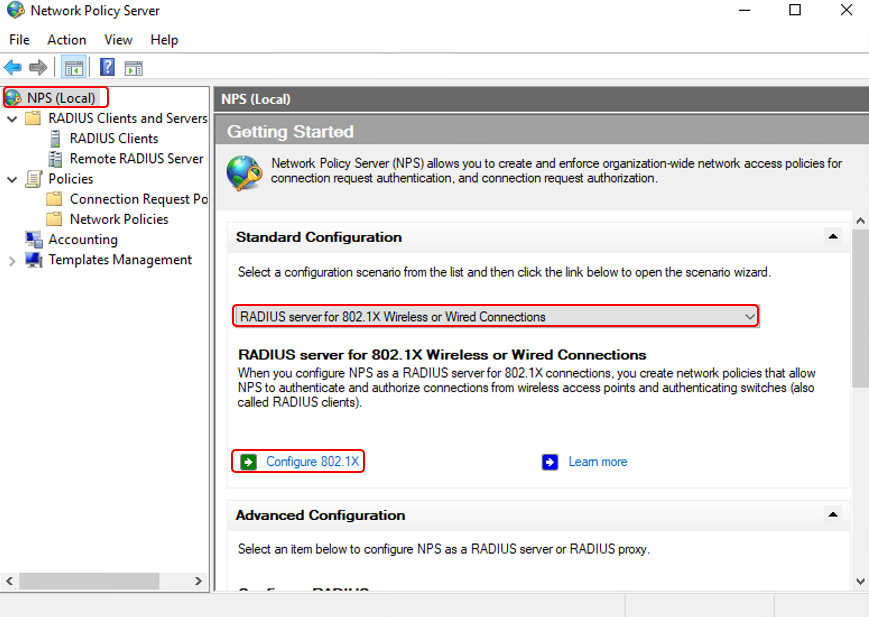The width and height of the screenshot is (869, 617).
Task: Click the NPS (Local) globe tree icon
Action: [13, 98]
